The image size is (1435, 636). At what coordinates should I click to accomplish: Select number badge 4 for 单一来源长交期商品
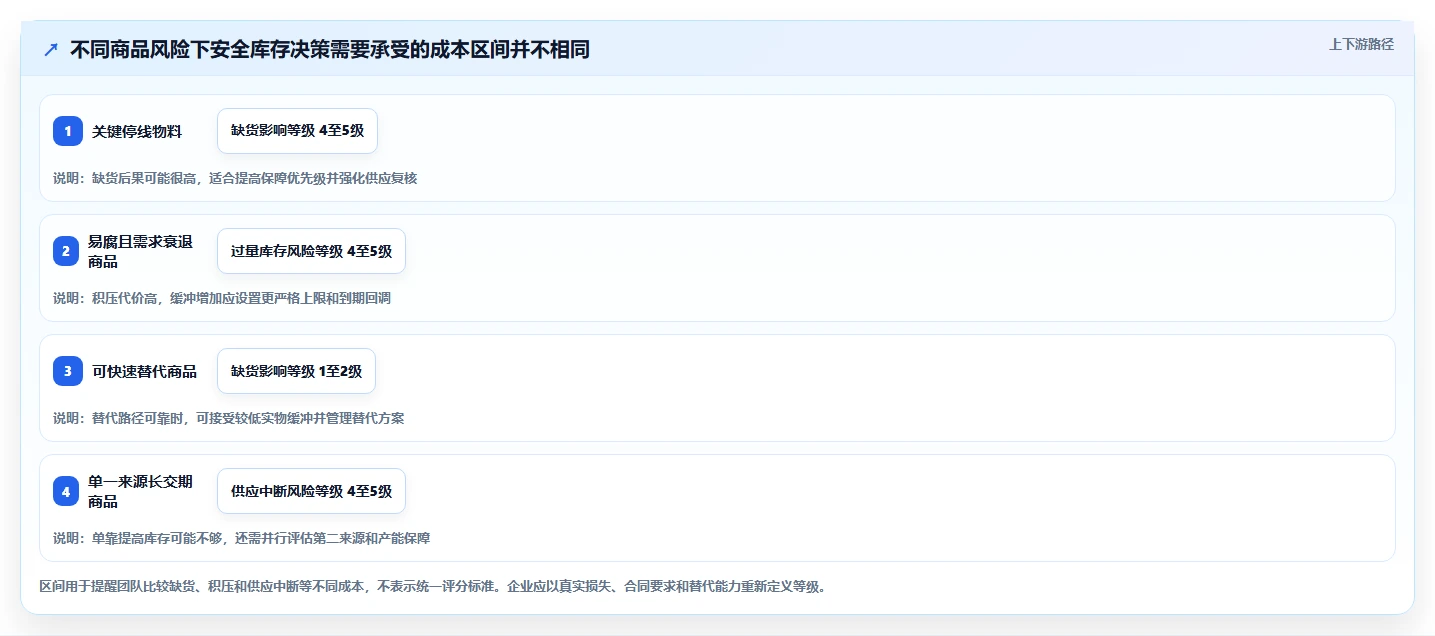tap(66, 491)
